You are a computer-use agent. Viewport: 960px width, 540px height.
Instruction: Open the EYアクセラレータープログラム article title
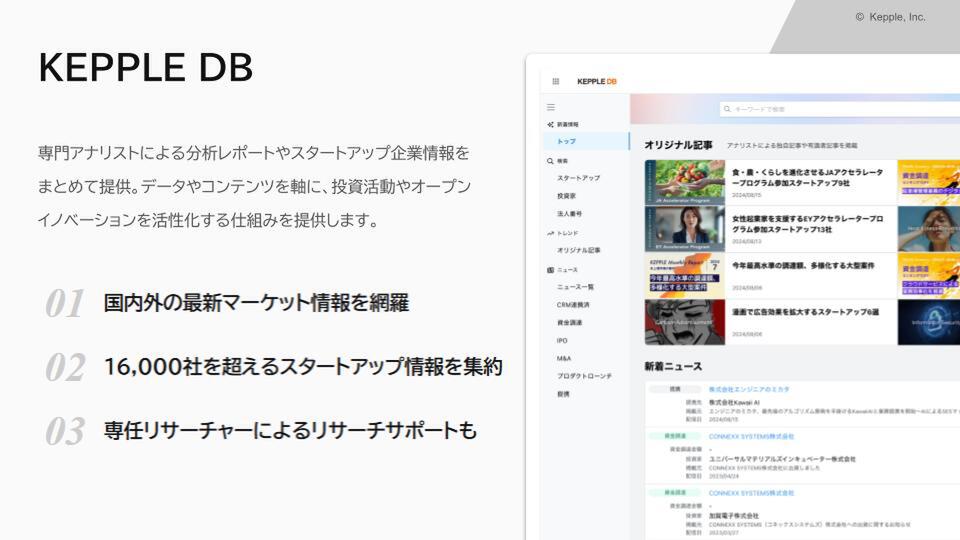(x=808, y=224)
